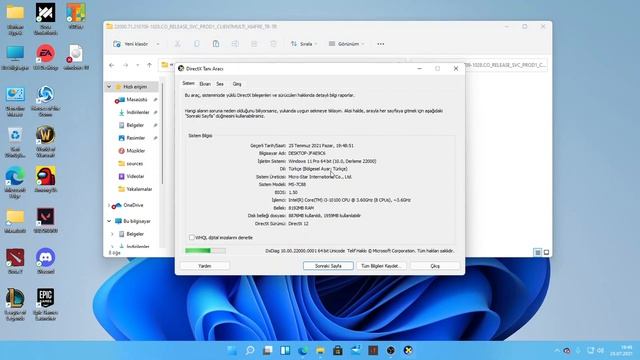Click the Yardım button
Image resolution: width=640 pixels, height=360 pixels.
point(204,266)
